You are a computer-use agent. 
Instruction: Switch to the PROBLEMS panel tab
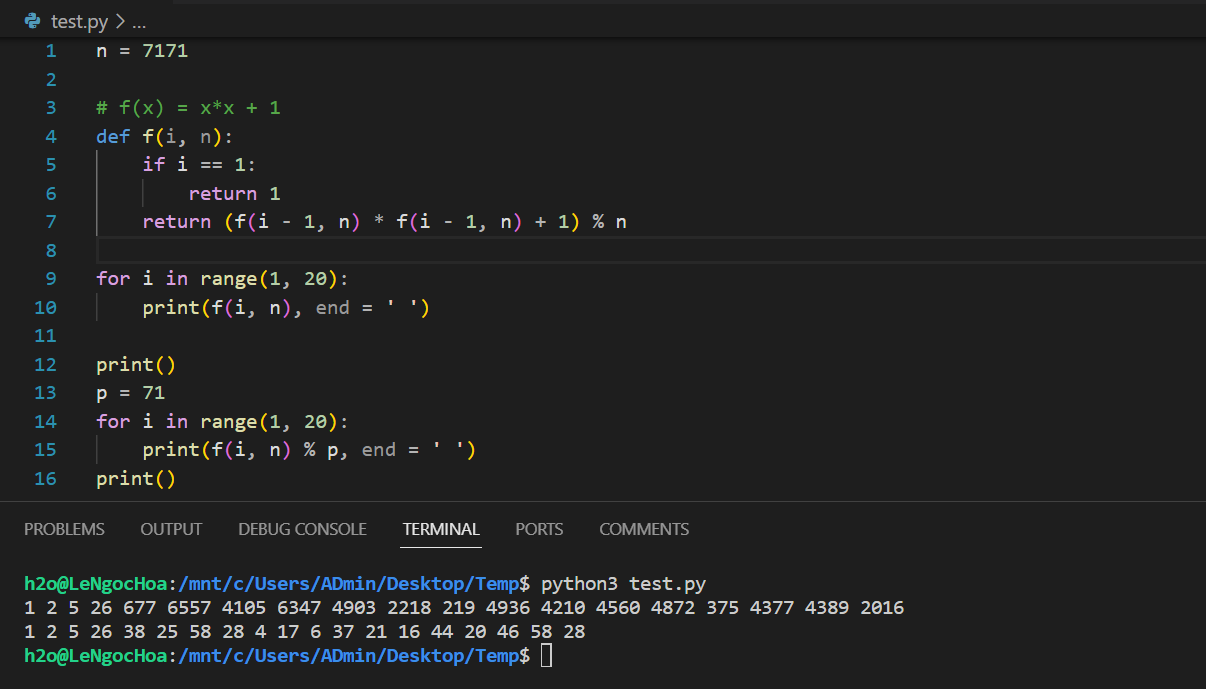coord(64,529)
